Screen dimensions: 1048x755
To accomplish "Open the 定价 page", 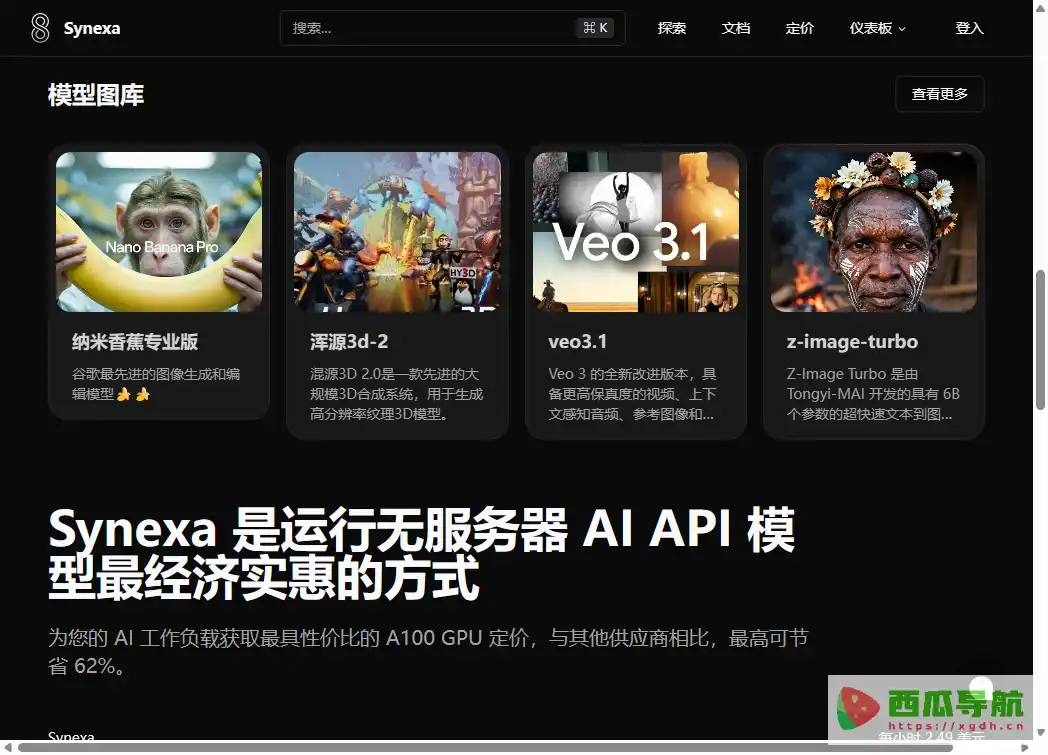I will coord(799,28).
